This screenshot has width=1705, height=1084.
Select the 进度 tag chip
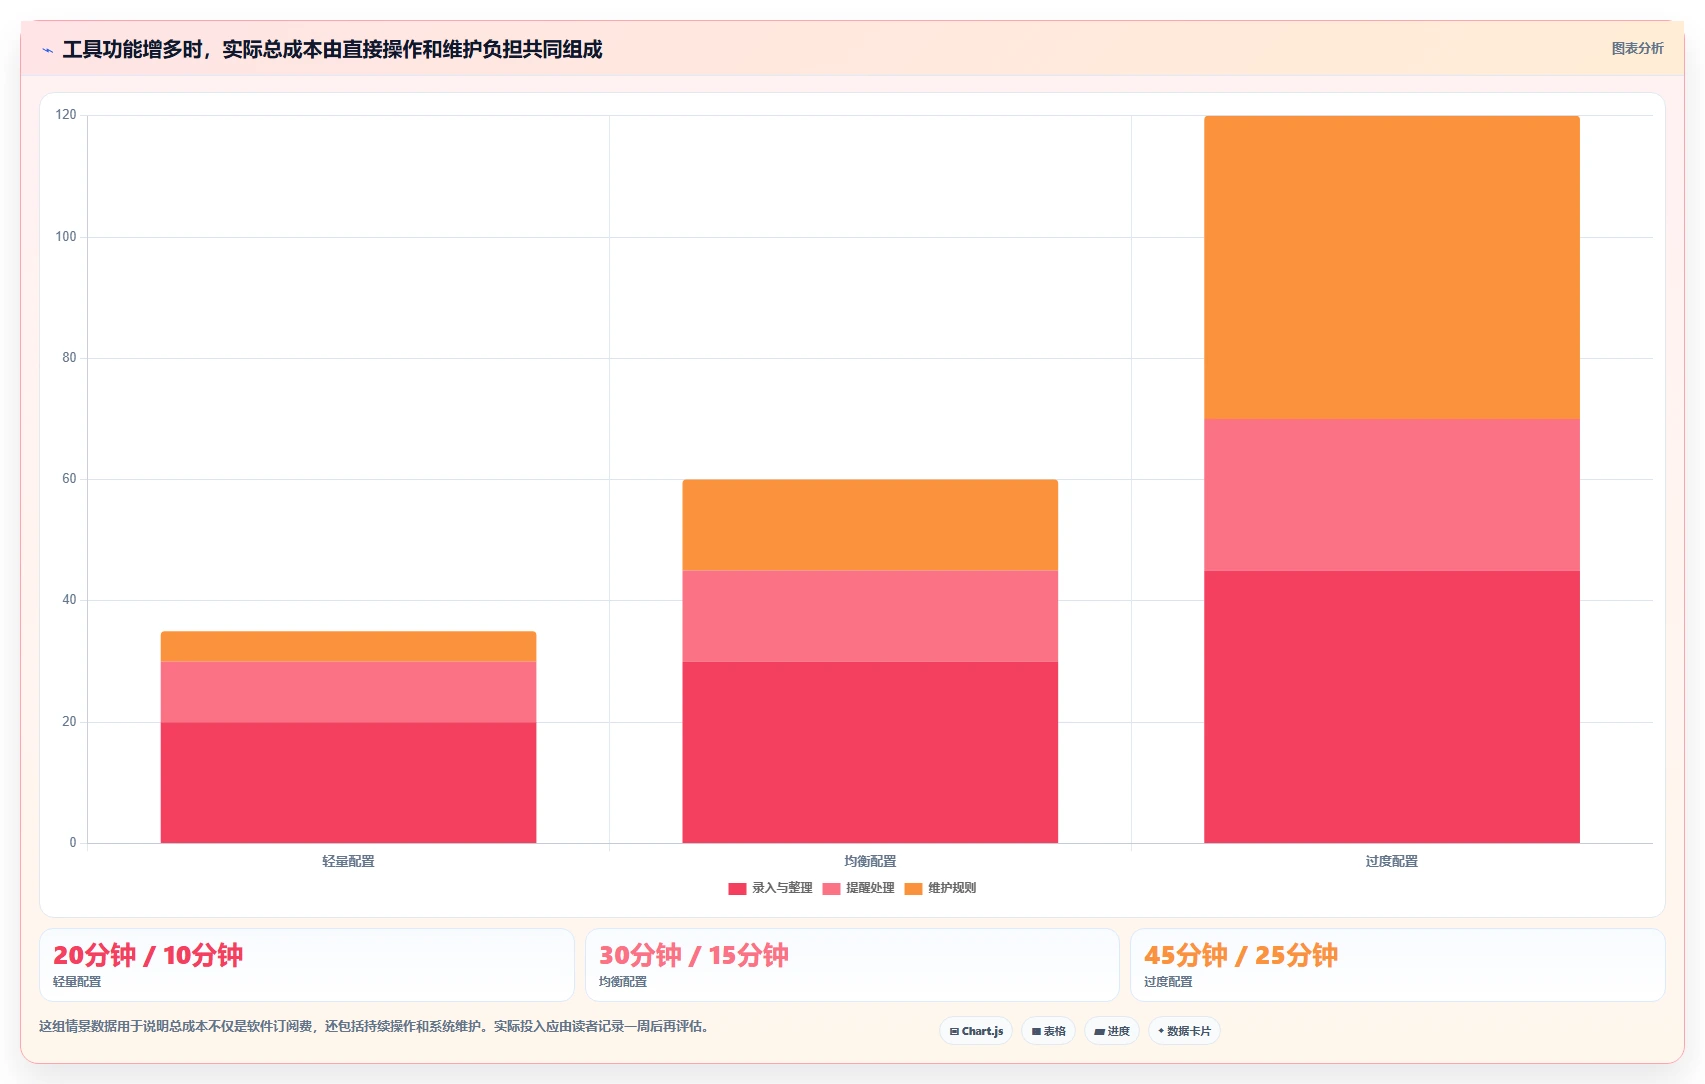pos(1112,1031)
